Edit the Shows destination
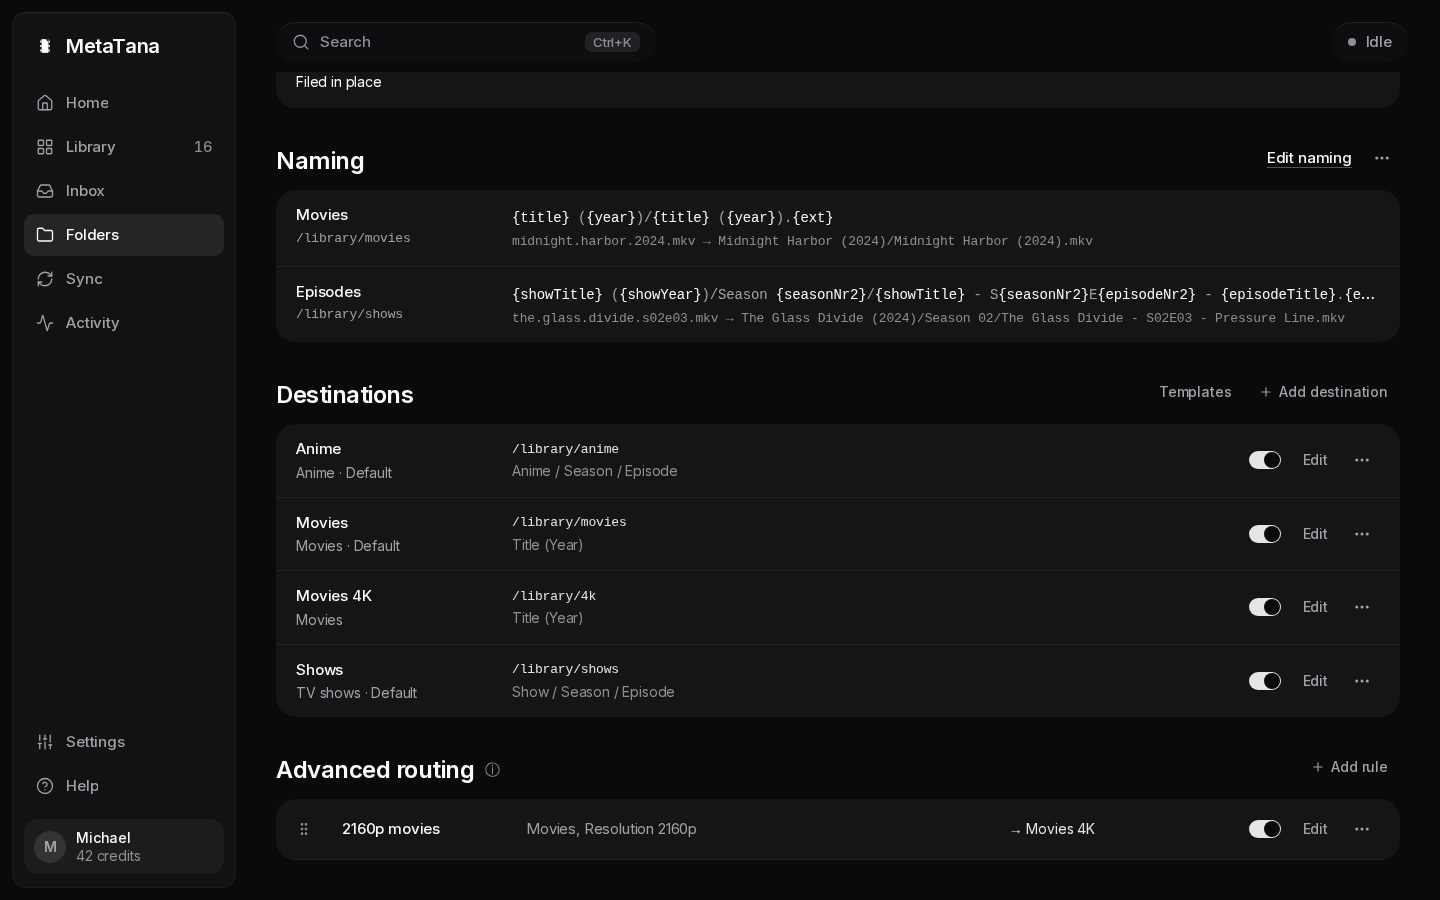Image resolution: width=1440 pixels, height=900 pixels. [1315, 681]
